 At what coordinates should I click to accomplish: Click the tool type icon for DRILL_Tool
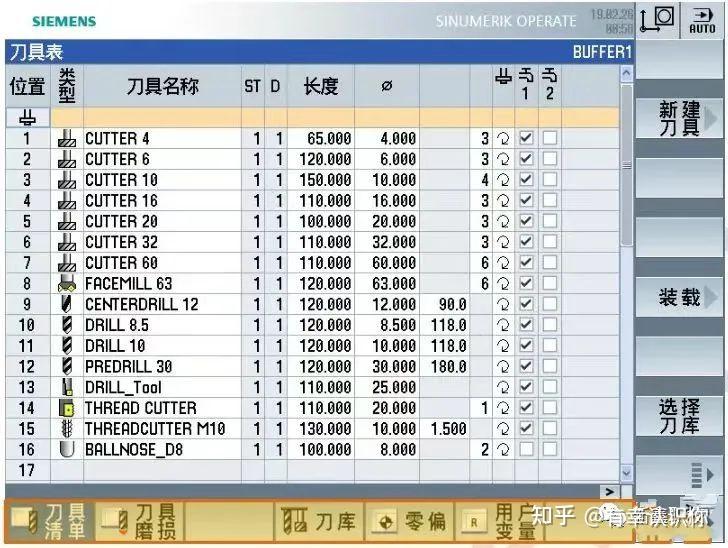(x=67, y=387)
